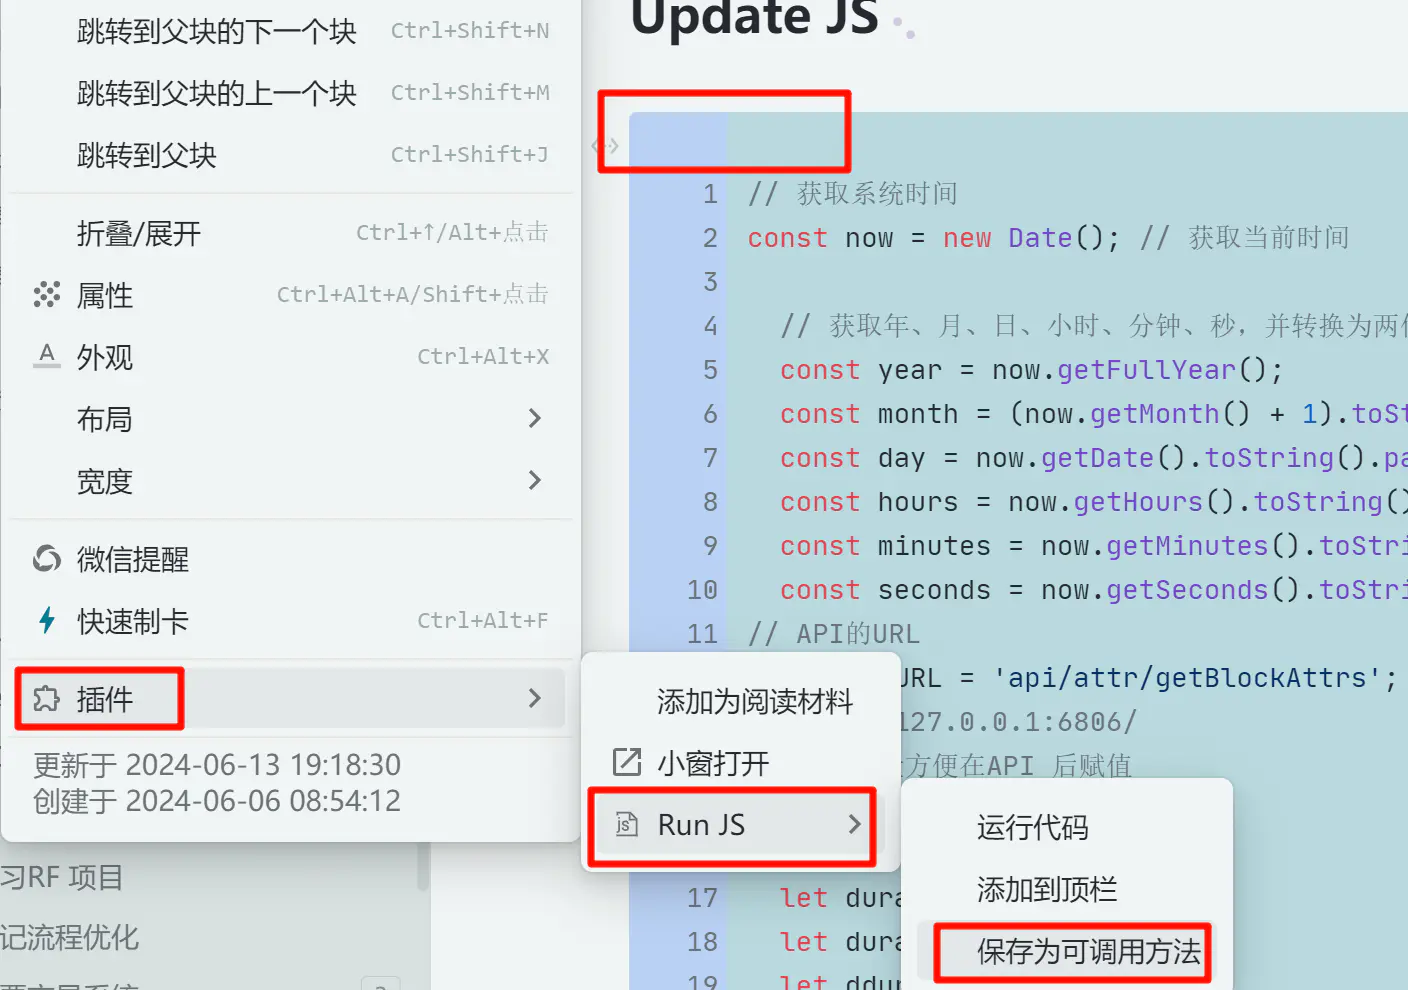
Task: Expand the 布局 submenu arrow
Action: click(535, 418)
